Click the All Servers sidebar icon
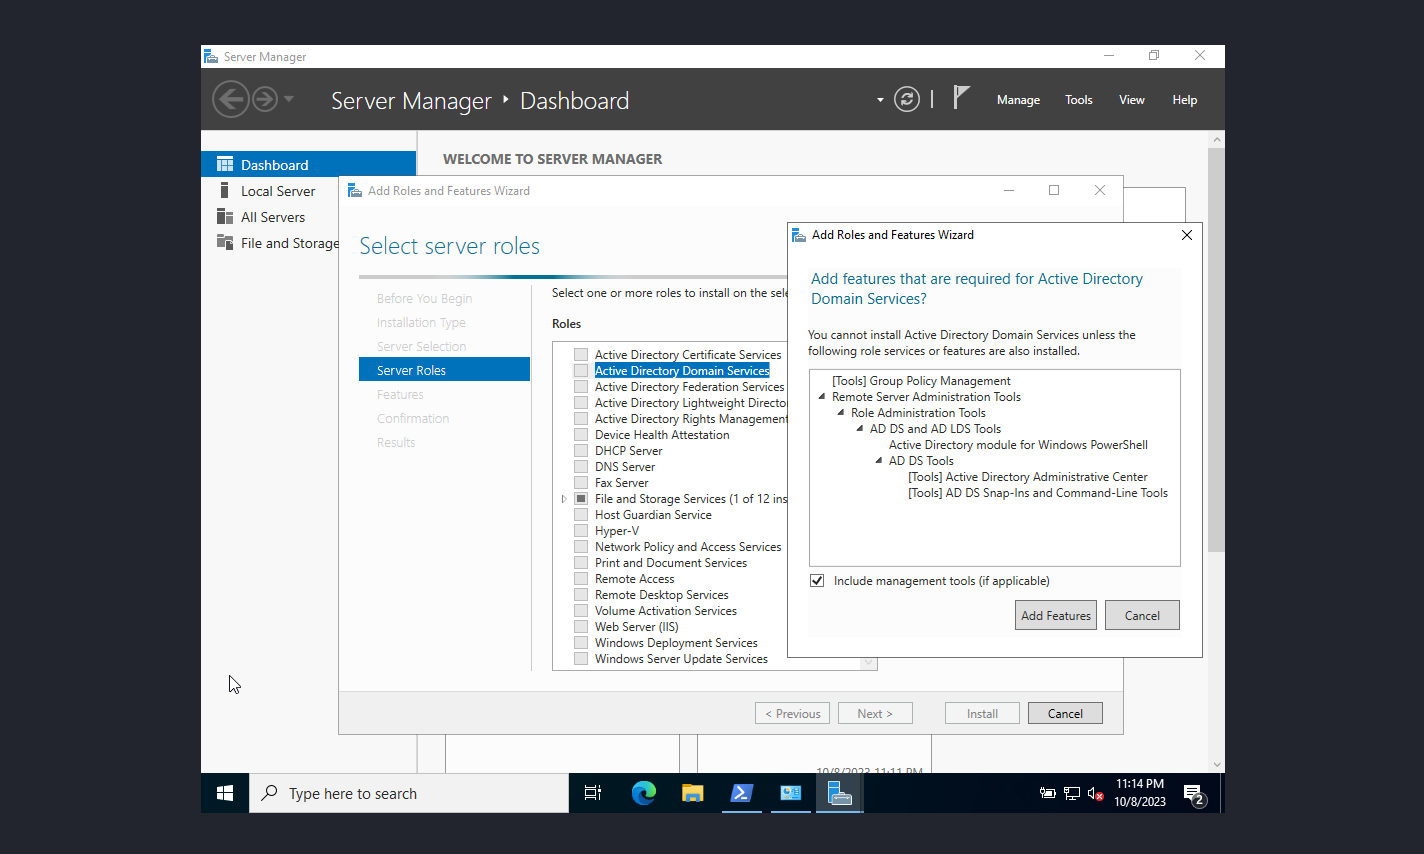This screenshot has height=854, width=1424. 225,217
